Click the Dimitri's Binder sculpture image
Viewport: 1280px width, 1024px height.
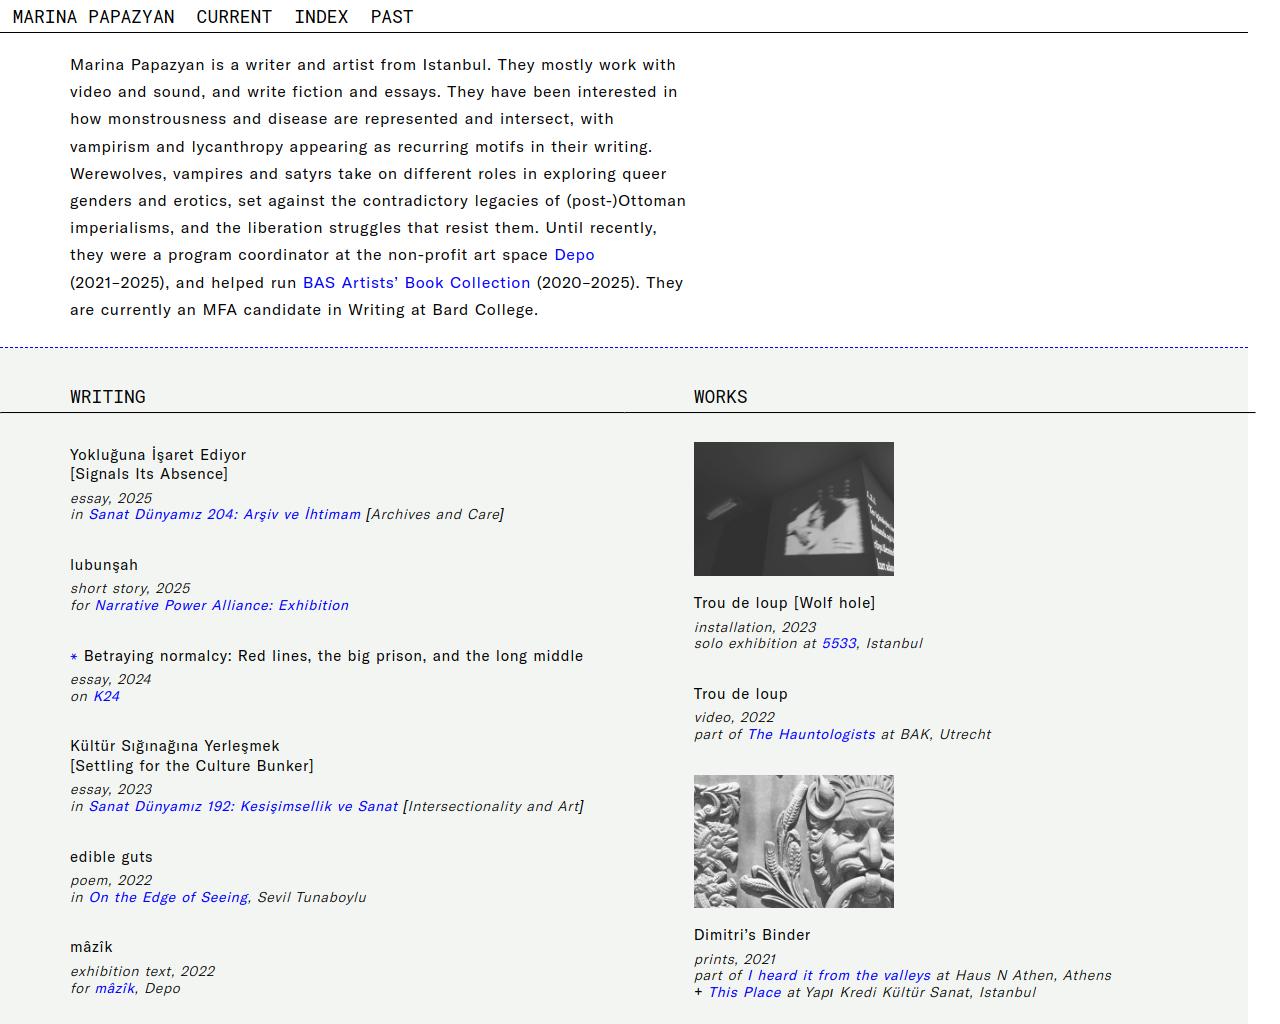coord(793,841)
